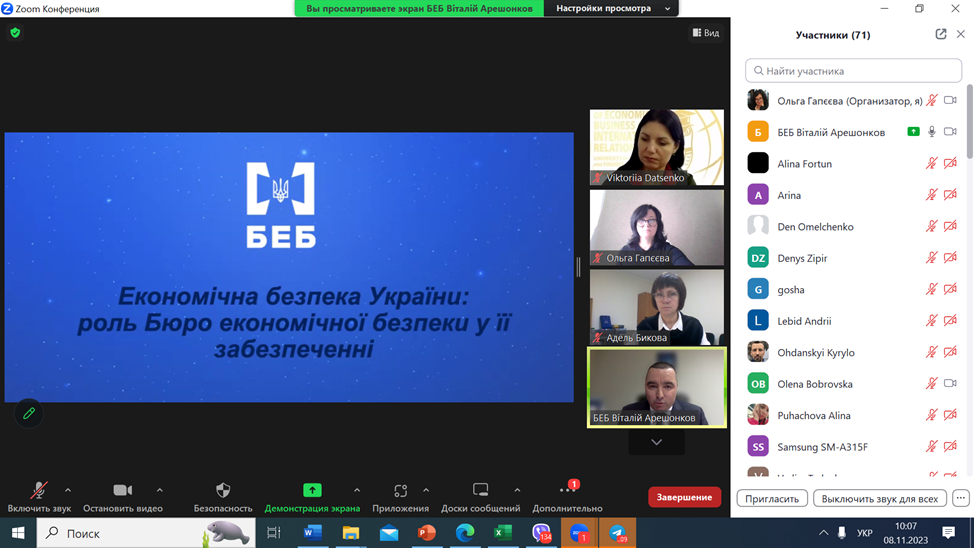Click Пригласить button
The width and height of the screenshot is (974, 548).
tap(772, 498)
